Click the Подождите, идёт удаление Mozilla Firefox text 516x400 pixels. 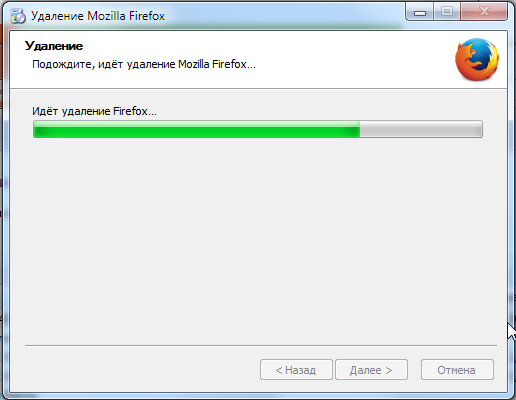[144, 64]
